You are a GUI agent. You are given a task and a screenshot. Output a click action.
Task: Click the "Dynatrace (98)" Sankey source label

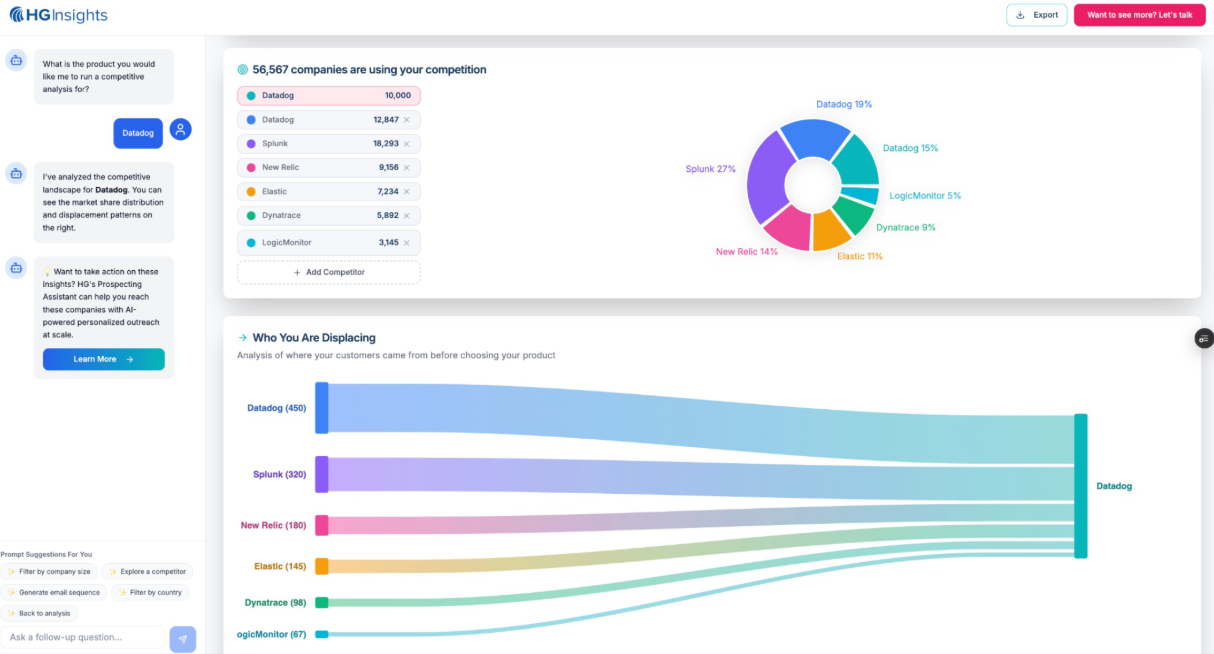click(x=276, y=603)
